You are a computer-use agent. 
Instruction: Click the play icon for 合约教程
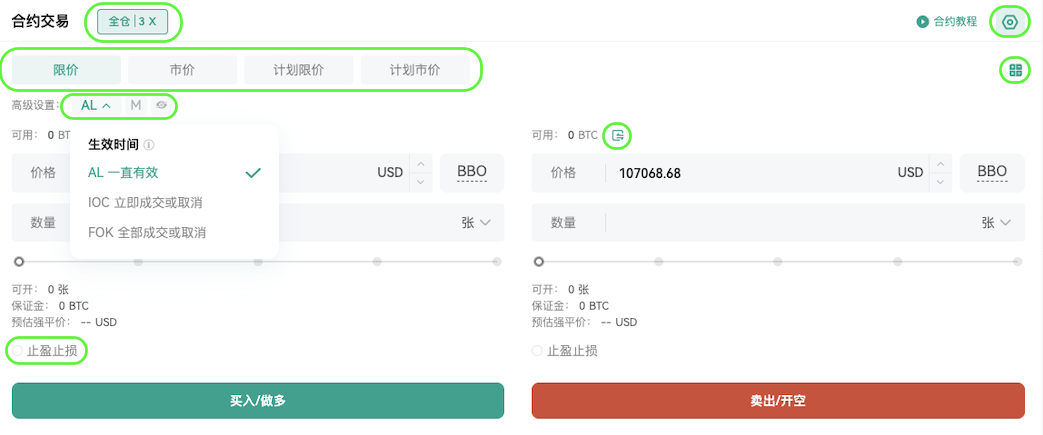[x=922, y=21]
